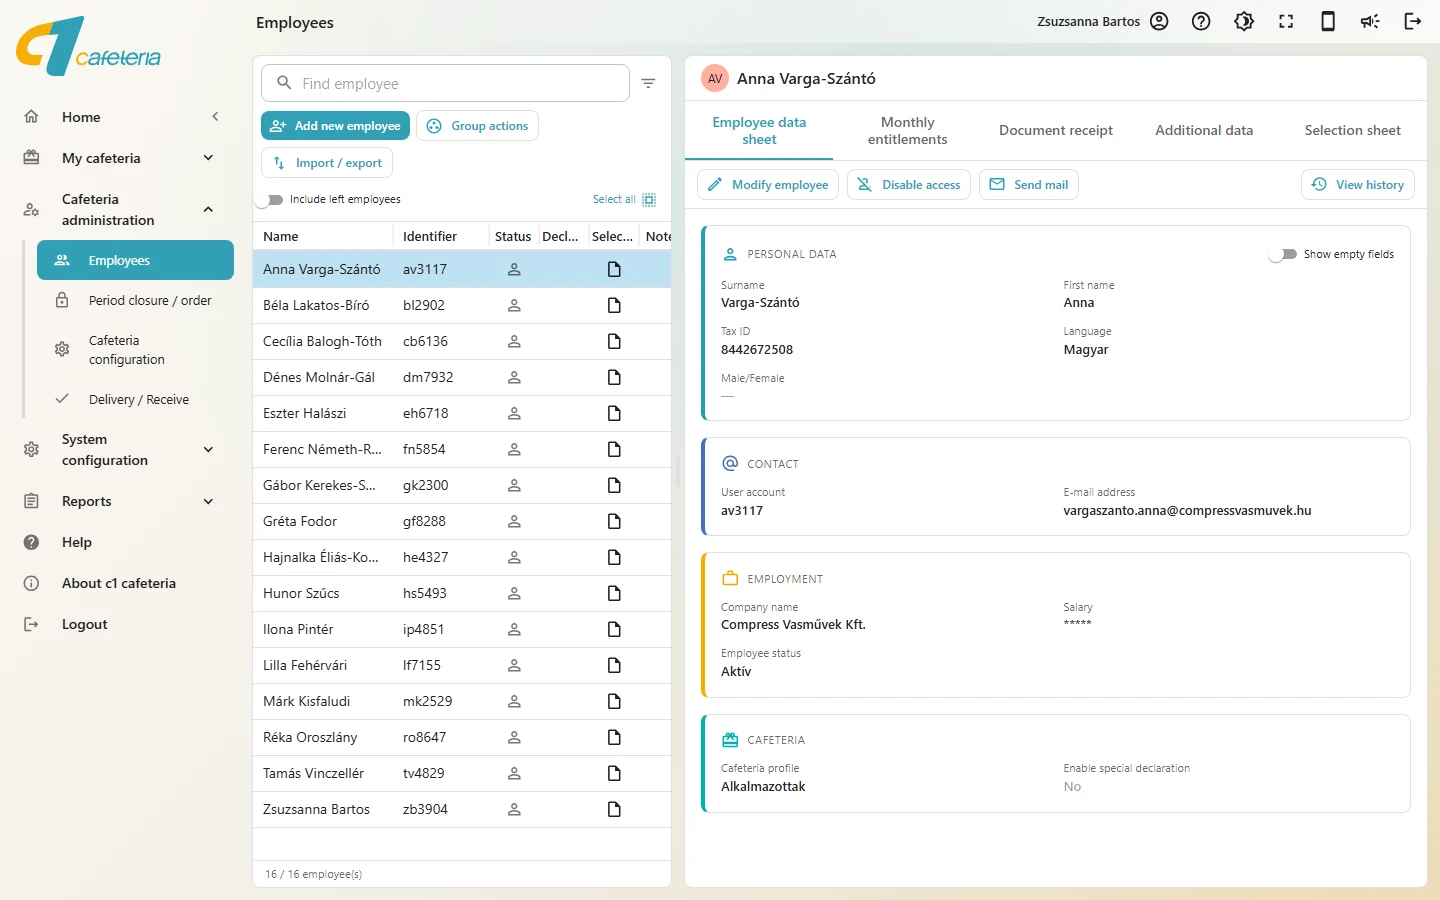1440x900 pixels.
Task: Open the Selection sheet tab
Action: (1352, 130)
